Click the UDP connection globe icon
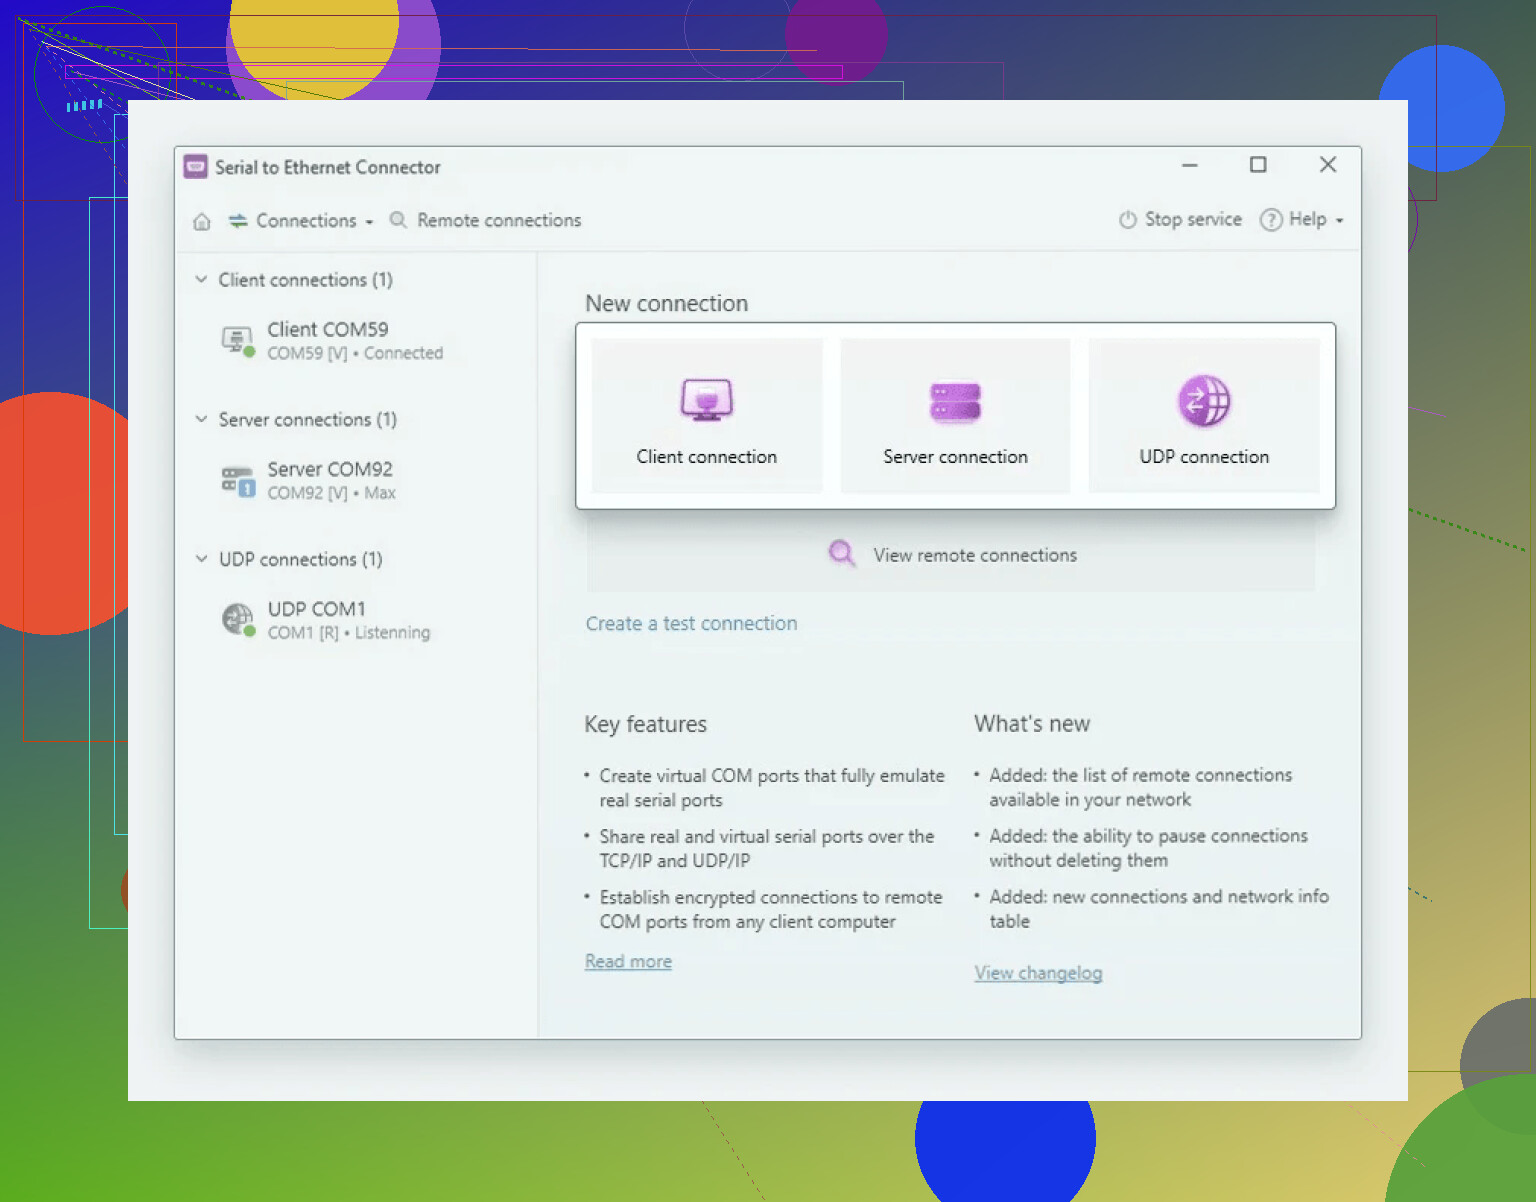This screenshot has width=1536, height=1202. point(1204,402)
